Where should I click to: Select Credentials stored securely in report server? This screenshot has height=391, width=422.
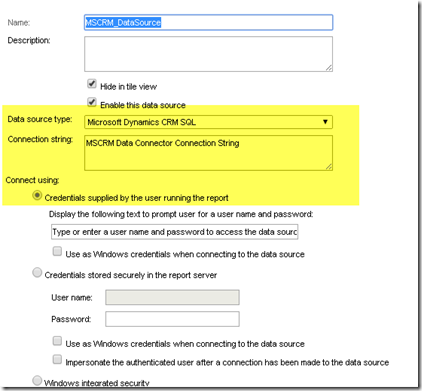click(37, 272)
